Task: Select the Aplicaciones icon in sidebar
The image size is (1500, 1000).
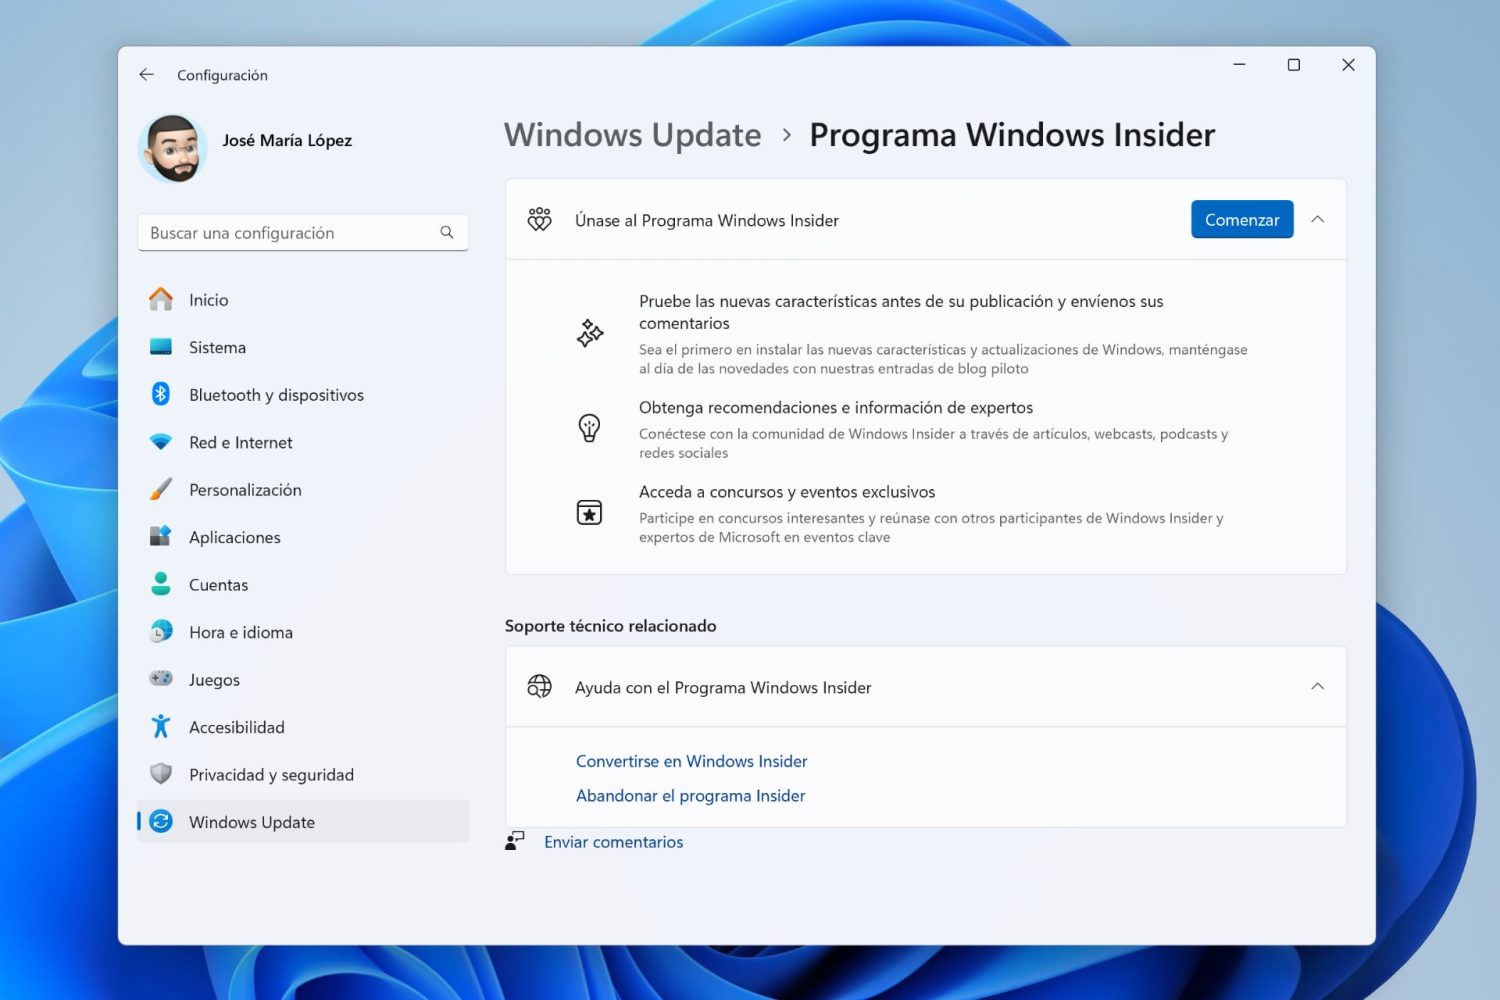Action: click(161, 537)
